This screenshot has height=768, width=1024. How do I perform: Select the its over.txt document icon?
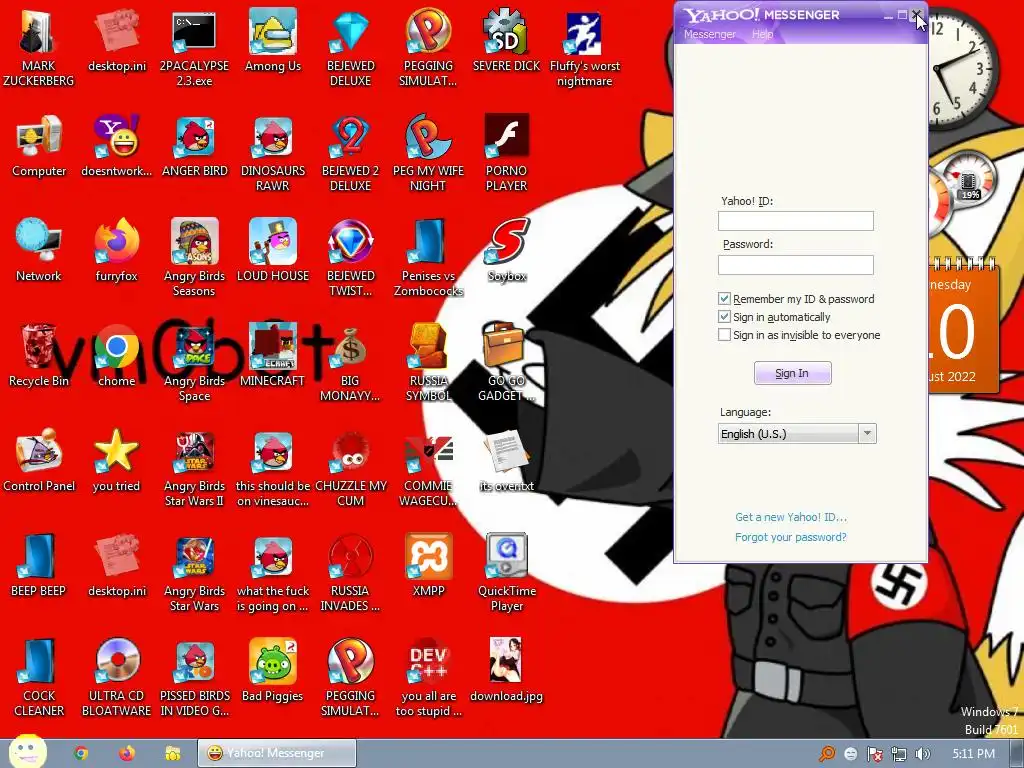pyautogui.click(x=507, y=461)
